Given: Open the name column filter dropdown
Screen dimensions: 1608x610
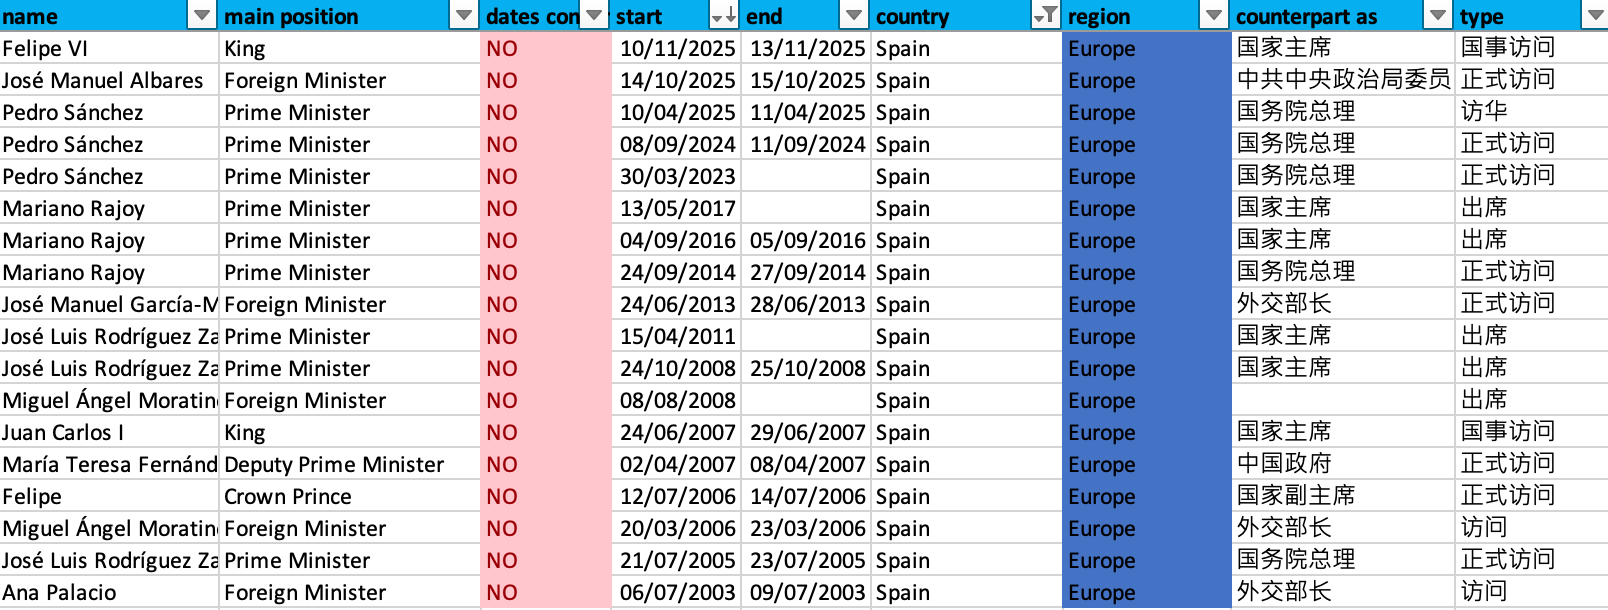Looking at the screenshot, I should click(202, 16).
